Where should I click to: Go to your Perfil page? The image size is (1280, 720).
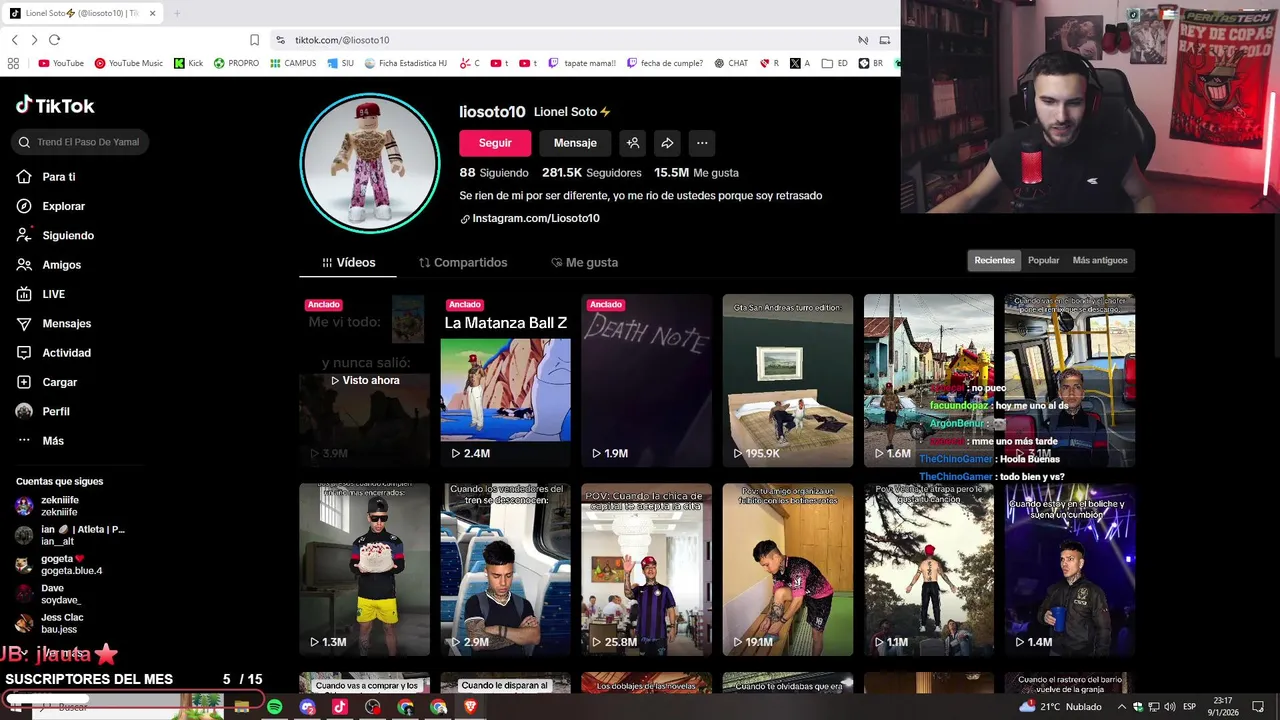click(43, 411)
